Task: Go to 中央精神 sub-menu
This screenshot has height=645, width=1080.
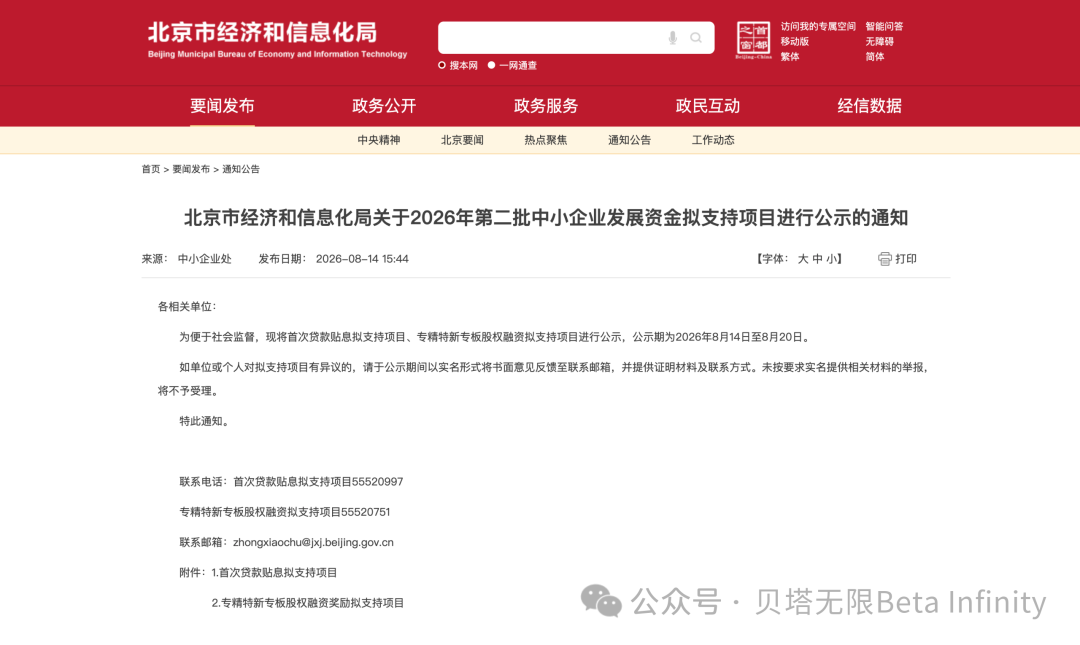Action: (379, 140)
